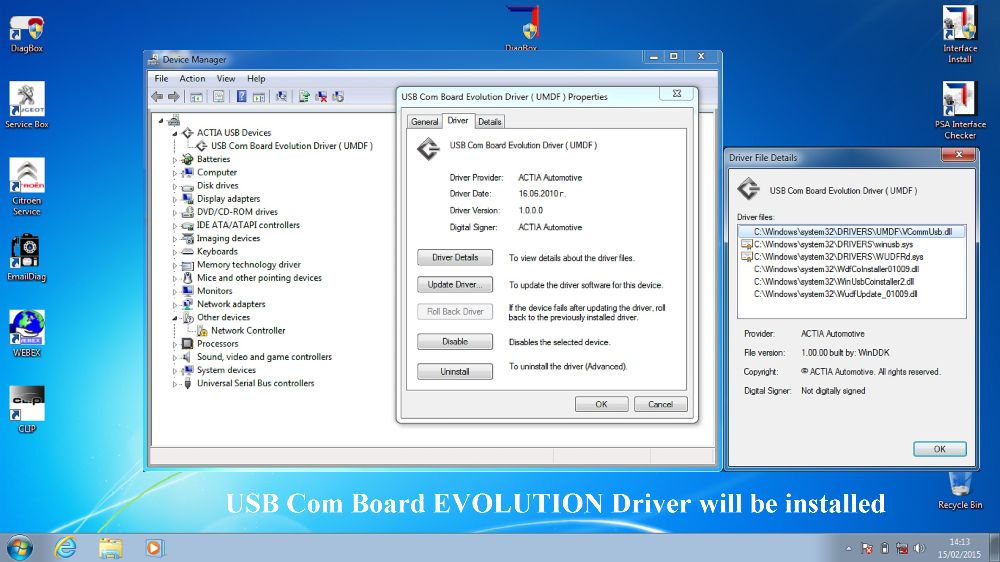
Task: Expand the Batteries node
Action: tap(175, 159)
